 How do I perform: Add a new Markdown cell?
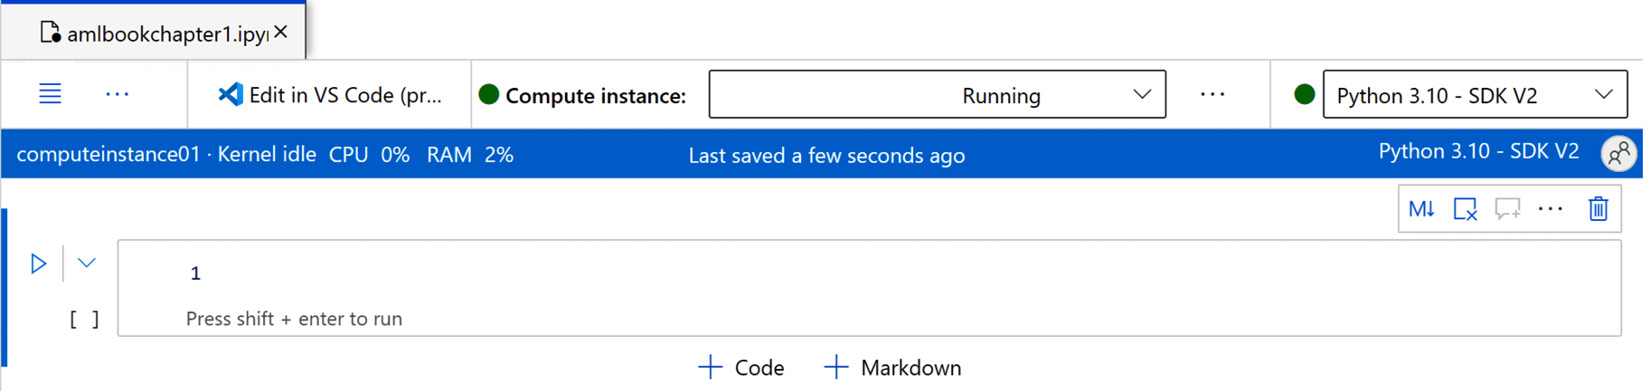(x=893, y=367)
